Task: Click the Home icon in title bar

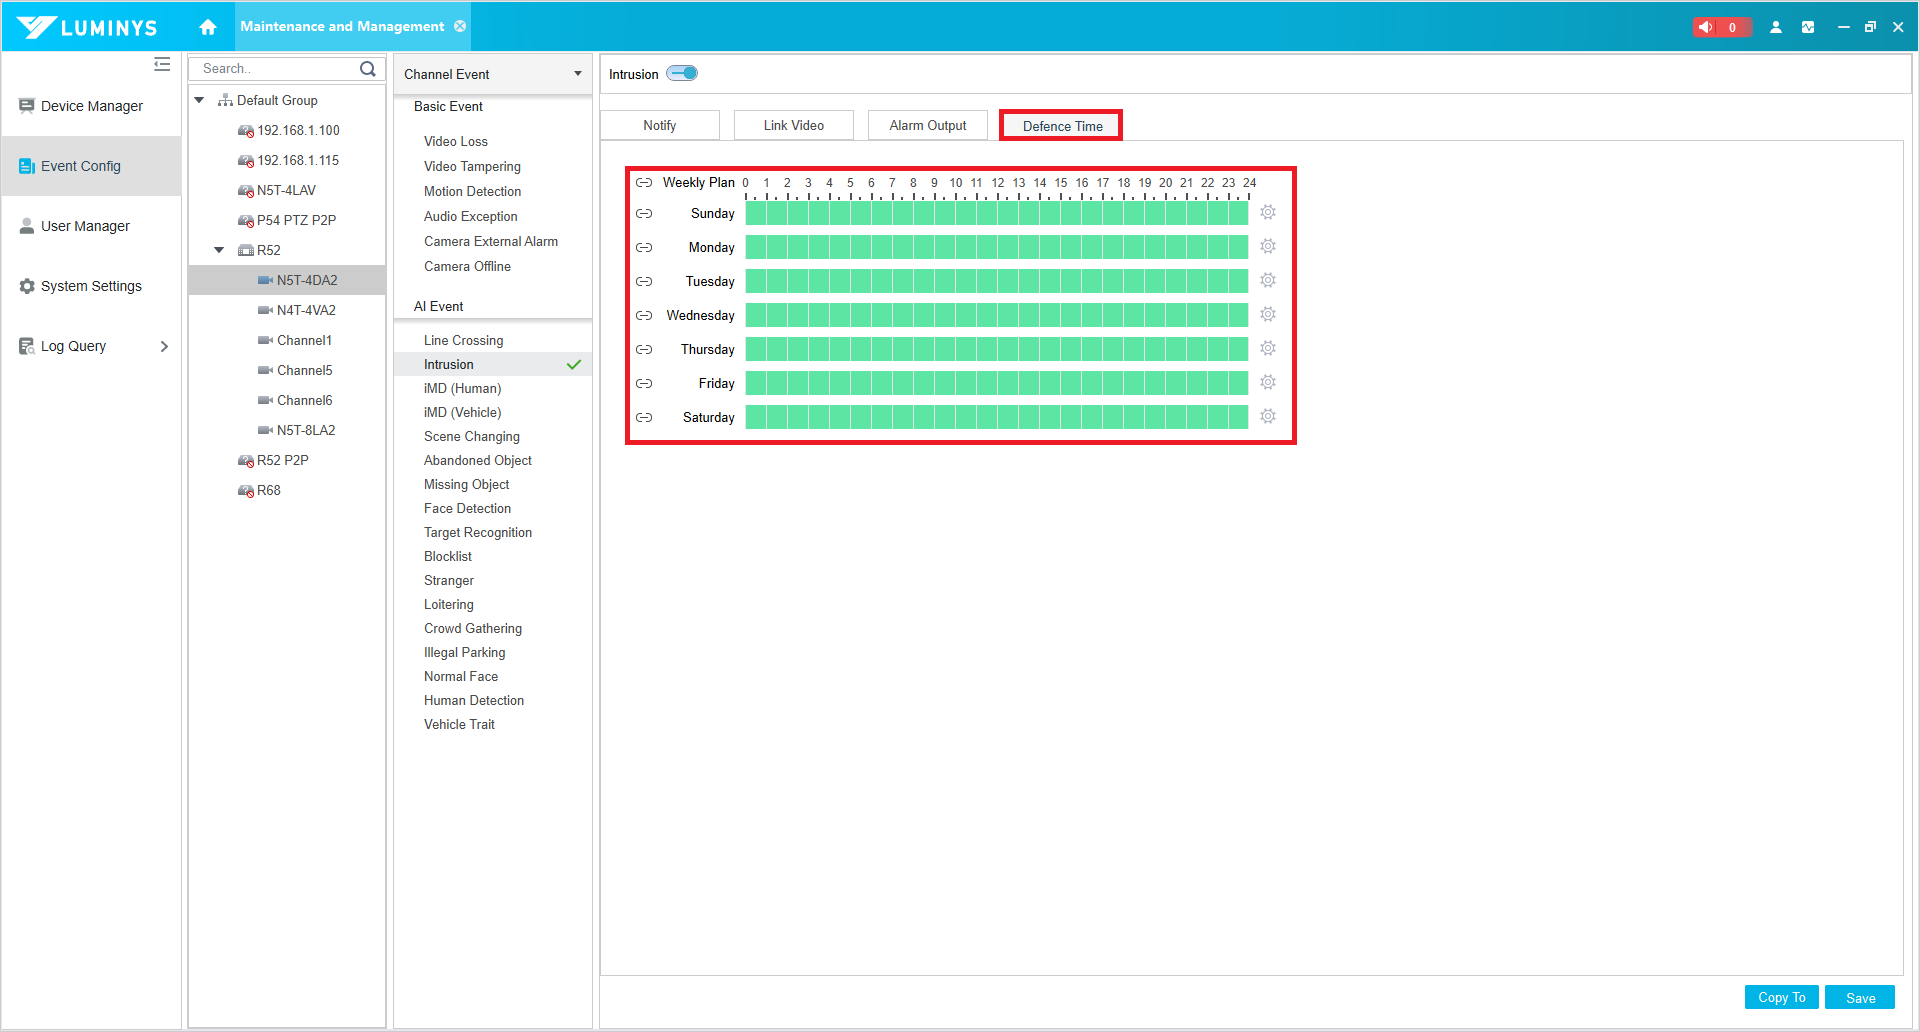Action: (x=208, y=27)
